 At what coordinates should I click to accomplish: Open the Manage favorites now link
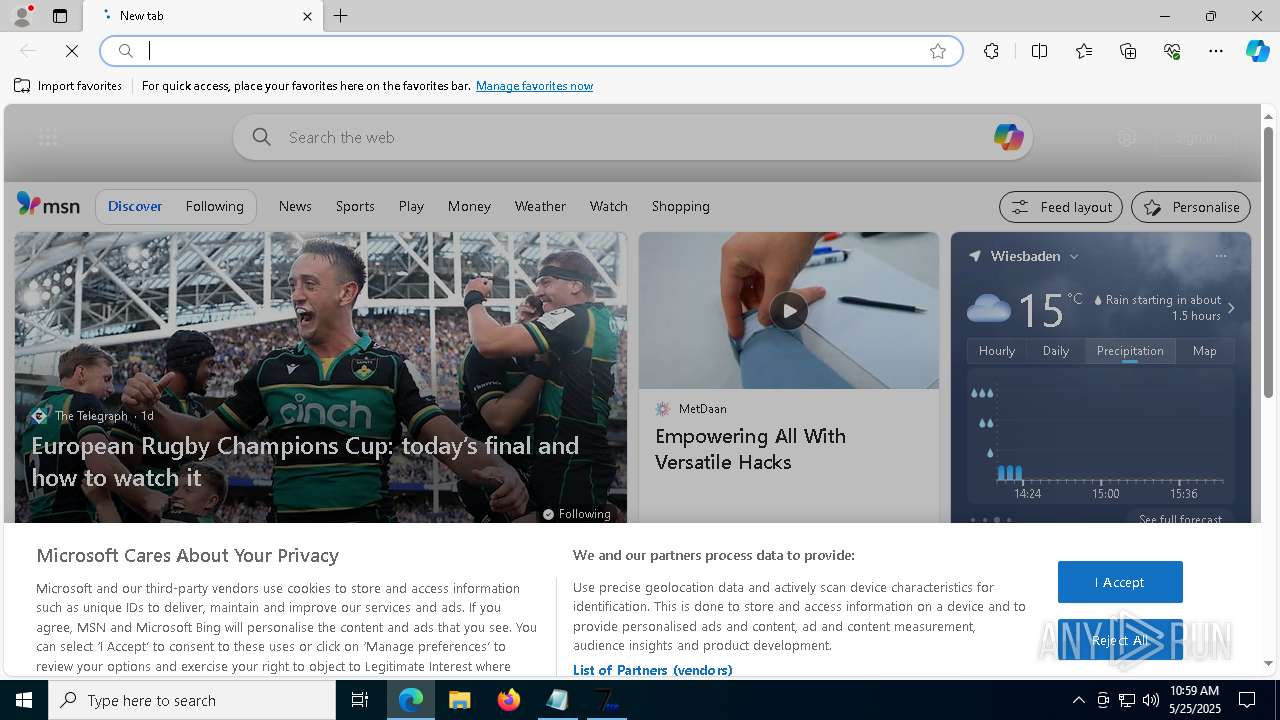point(534,86)
